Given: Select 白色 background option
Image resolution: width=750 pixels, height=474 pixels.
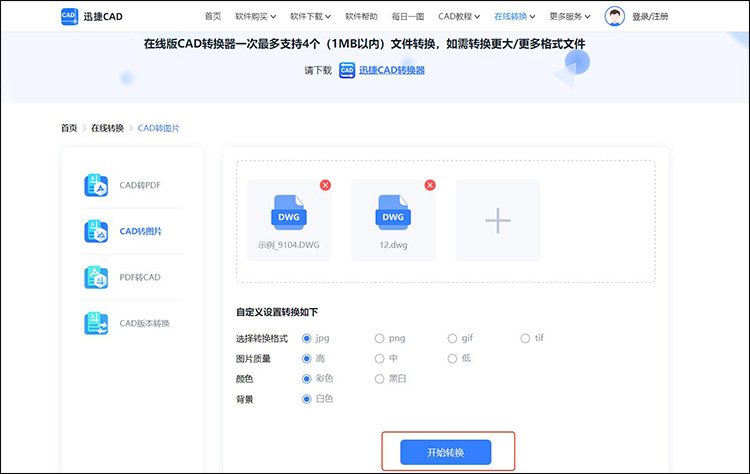Looking at the screenshot, I should pyautogui.click(x=307, y=399).
